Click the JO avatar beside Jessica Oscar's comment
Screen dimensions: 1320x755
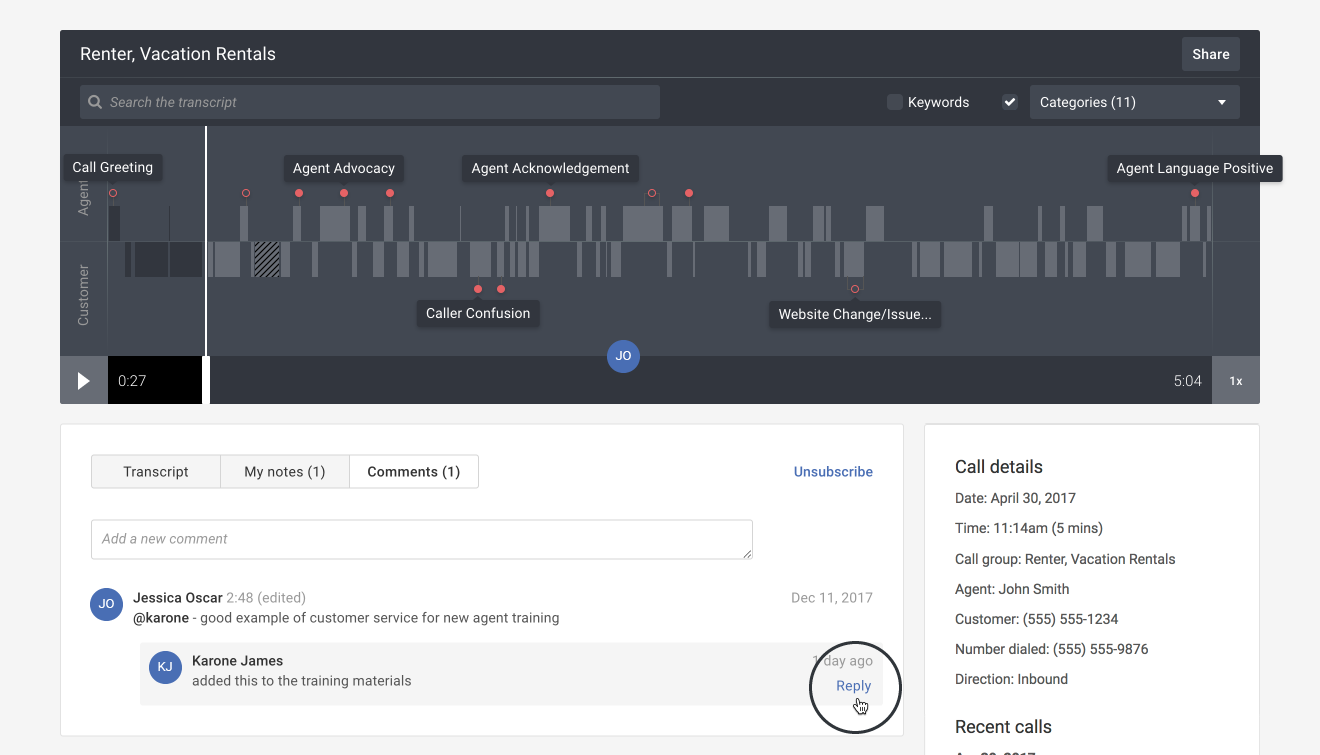(106, 604)
